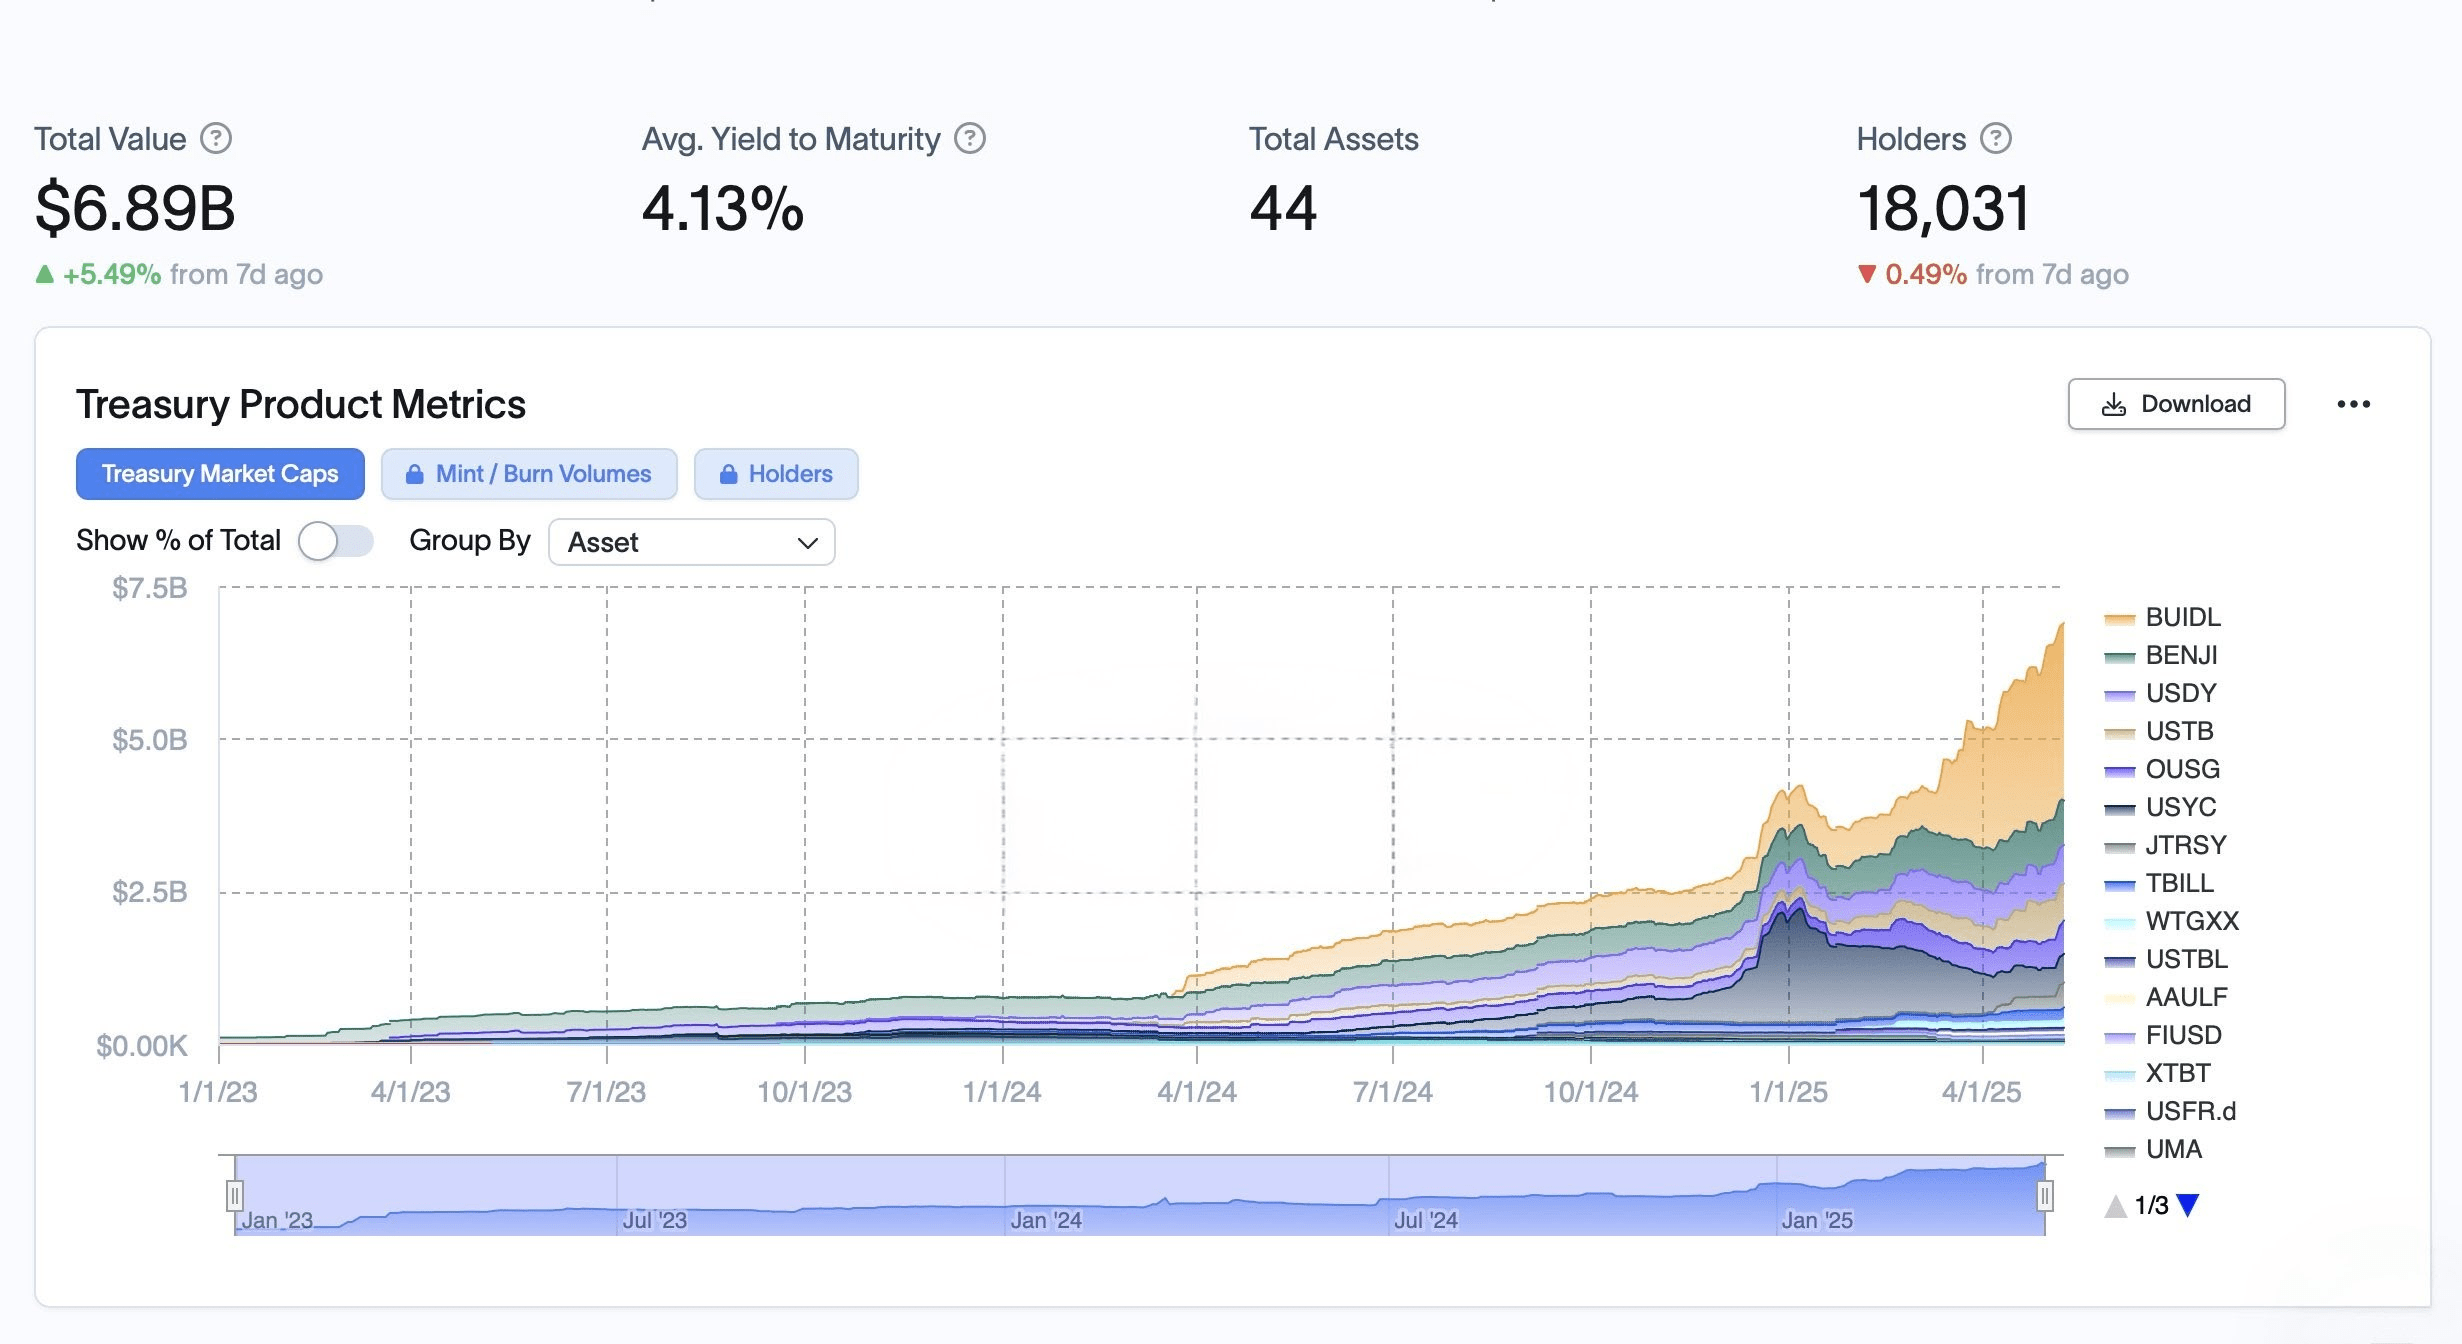Hide the BENJI series via the legend

click(x=2180, y=655)
